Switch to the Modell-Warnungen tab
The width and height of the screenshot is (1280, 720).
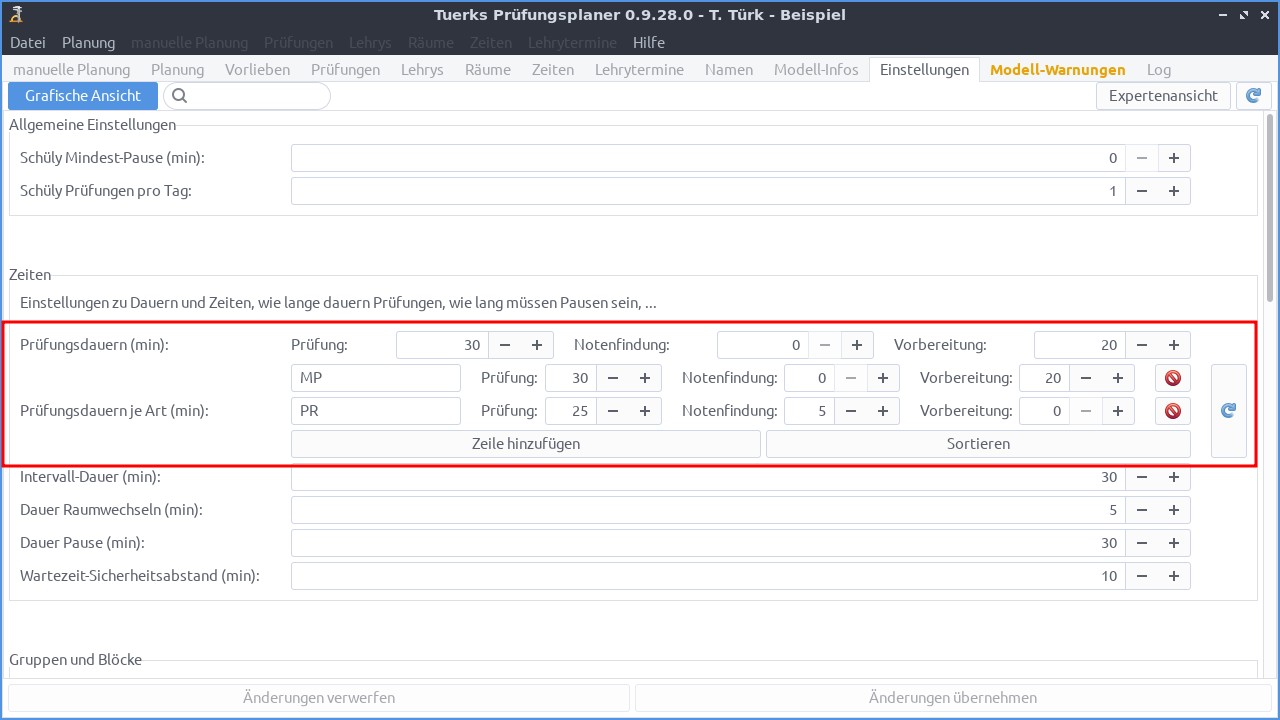1057,70
